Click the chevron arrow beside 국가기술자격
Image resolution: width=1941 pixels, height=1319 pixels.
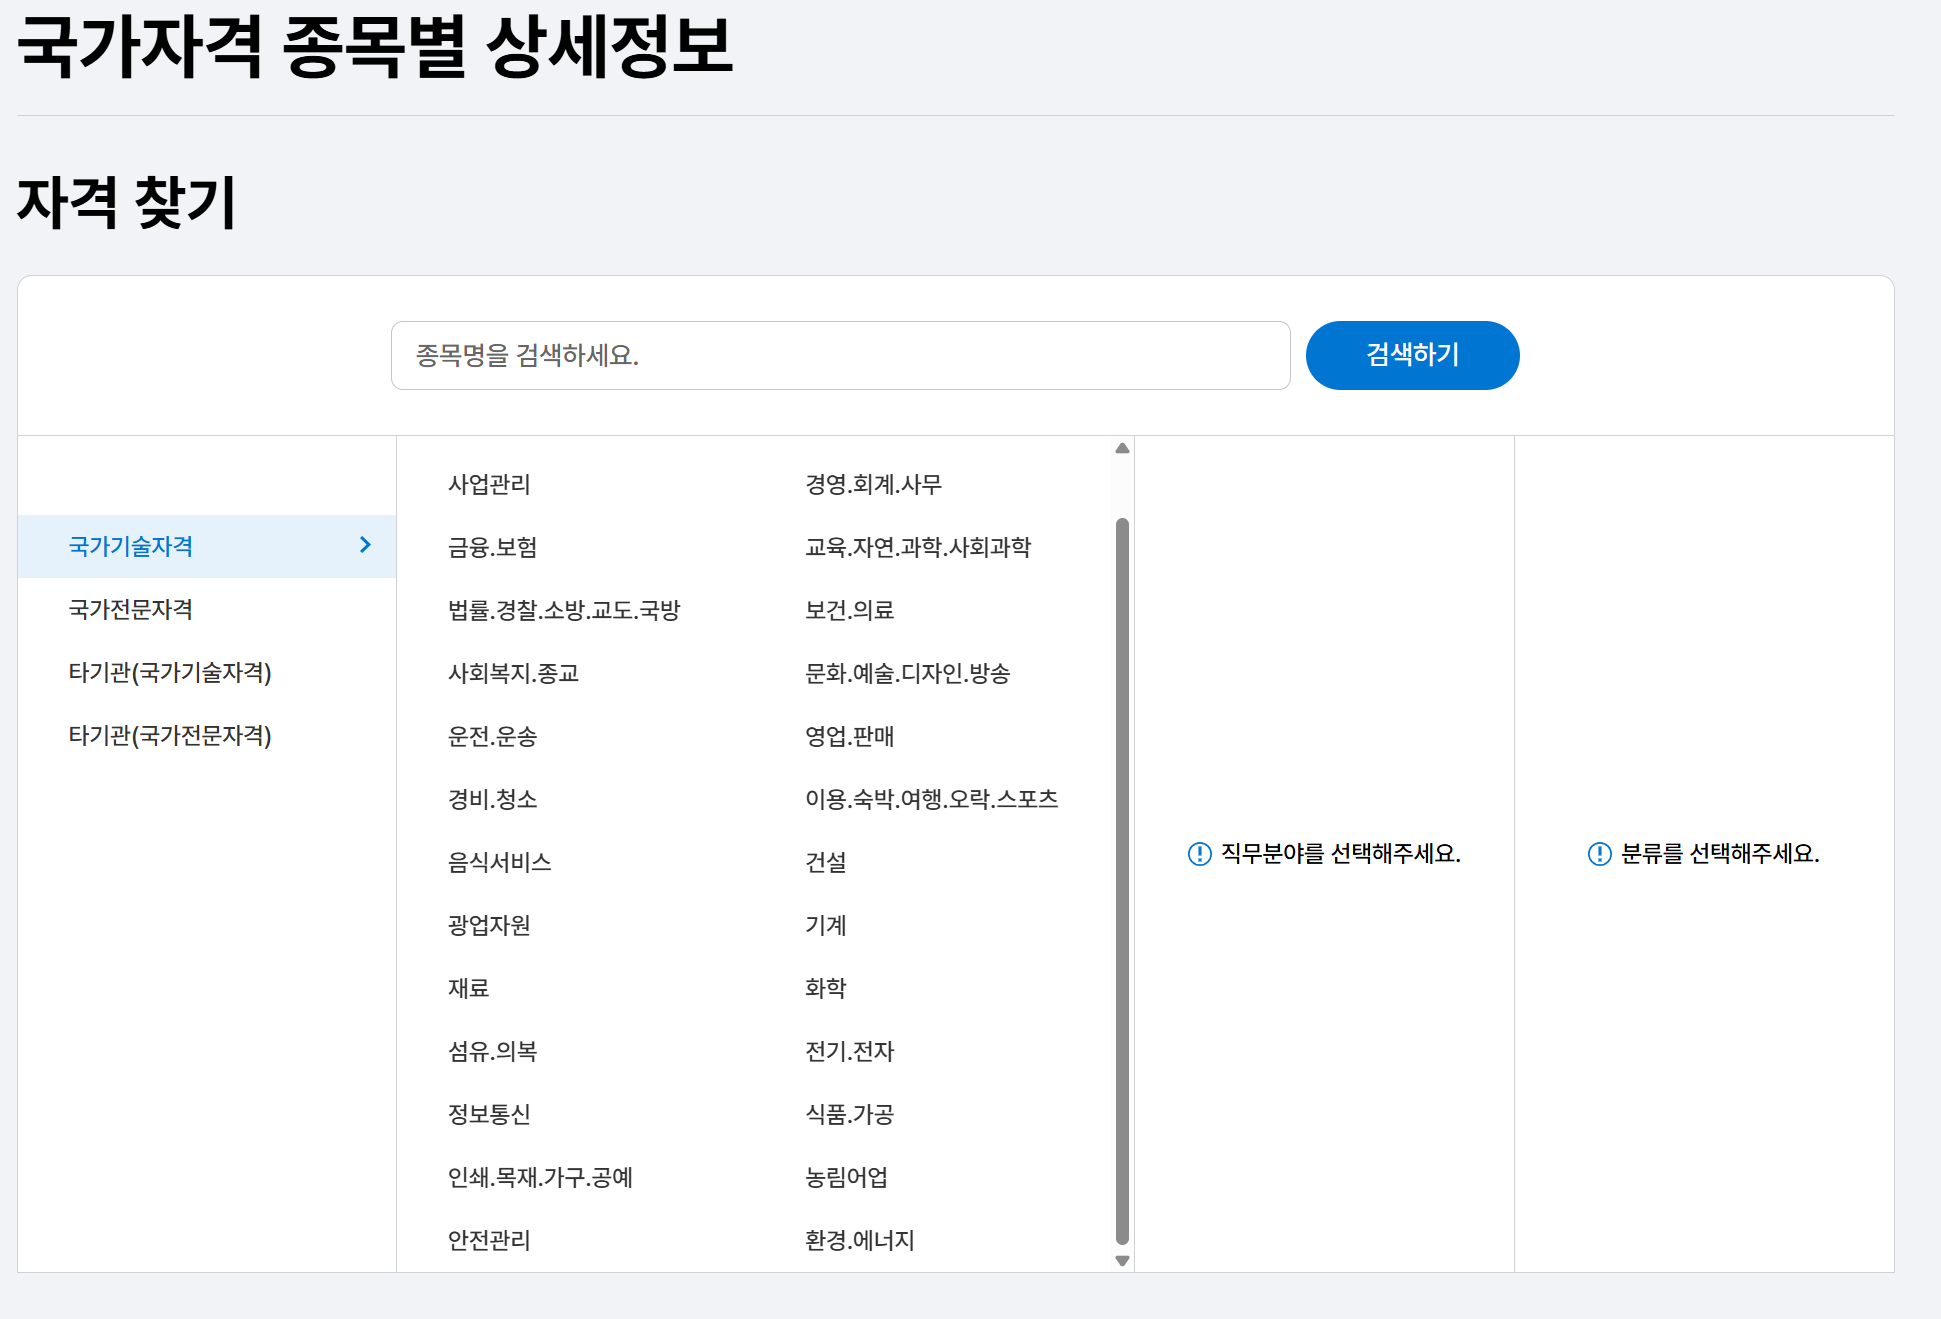click(x=365, y=545)
